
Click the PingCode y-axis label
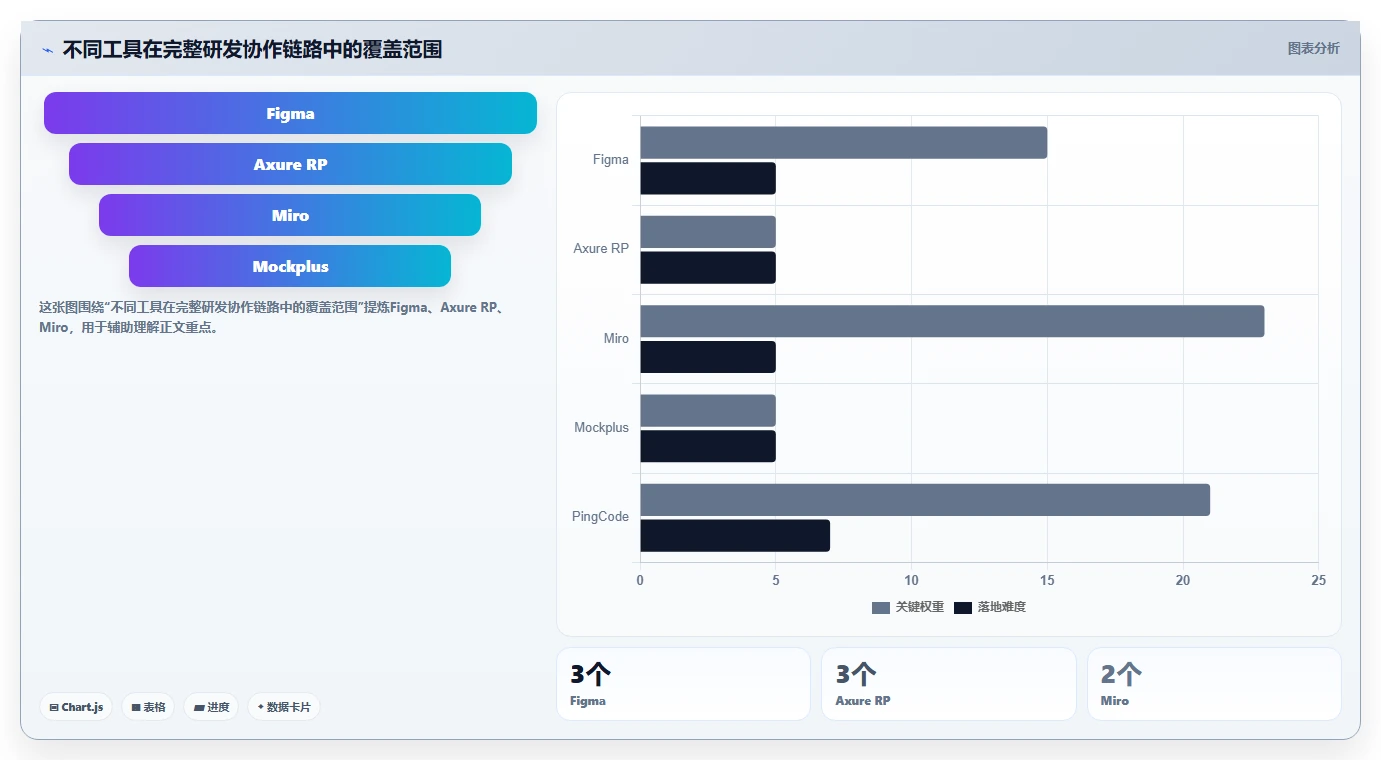coord(600,516)
